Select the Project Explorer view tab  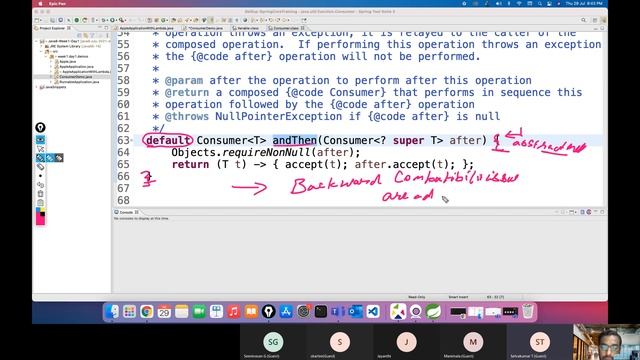click(x=52, y=28)
